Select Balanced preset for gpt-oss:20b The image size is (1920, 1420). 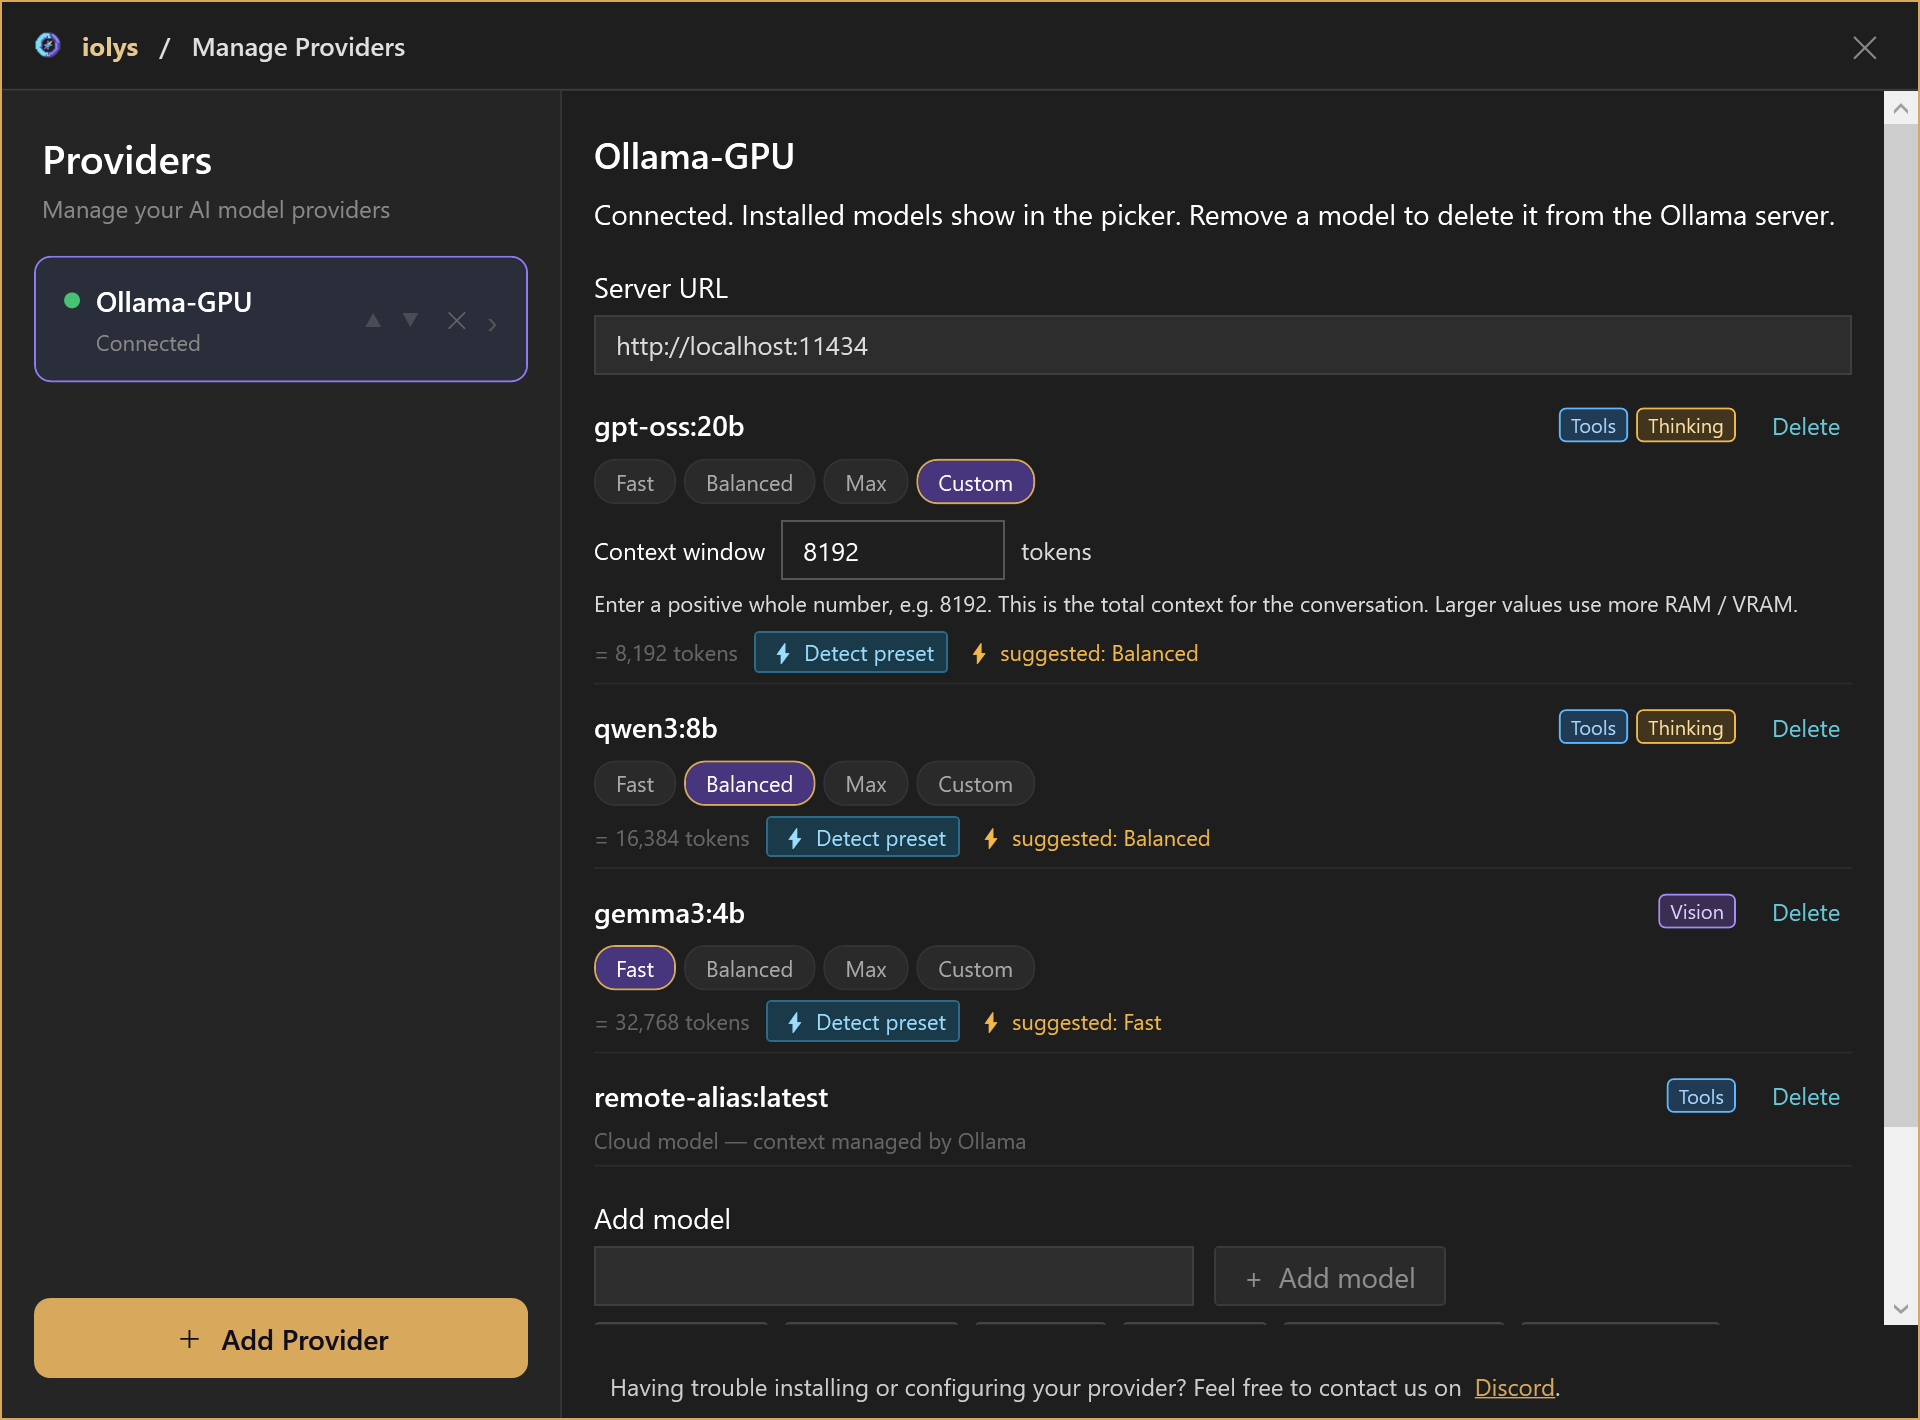(749, 483)
